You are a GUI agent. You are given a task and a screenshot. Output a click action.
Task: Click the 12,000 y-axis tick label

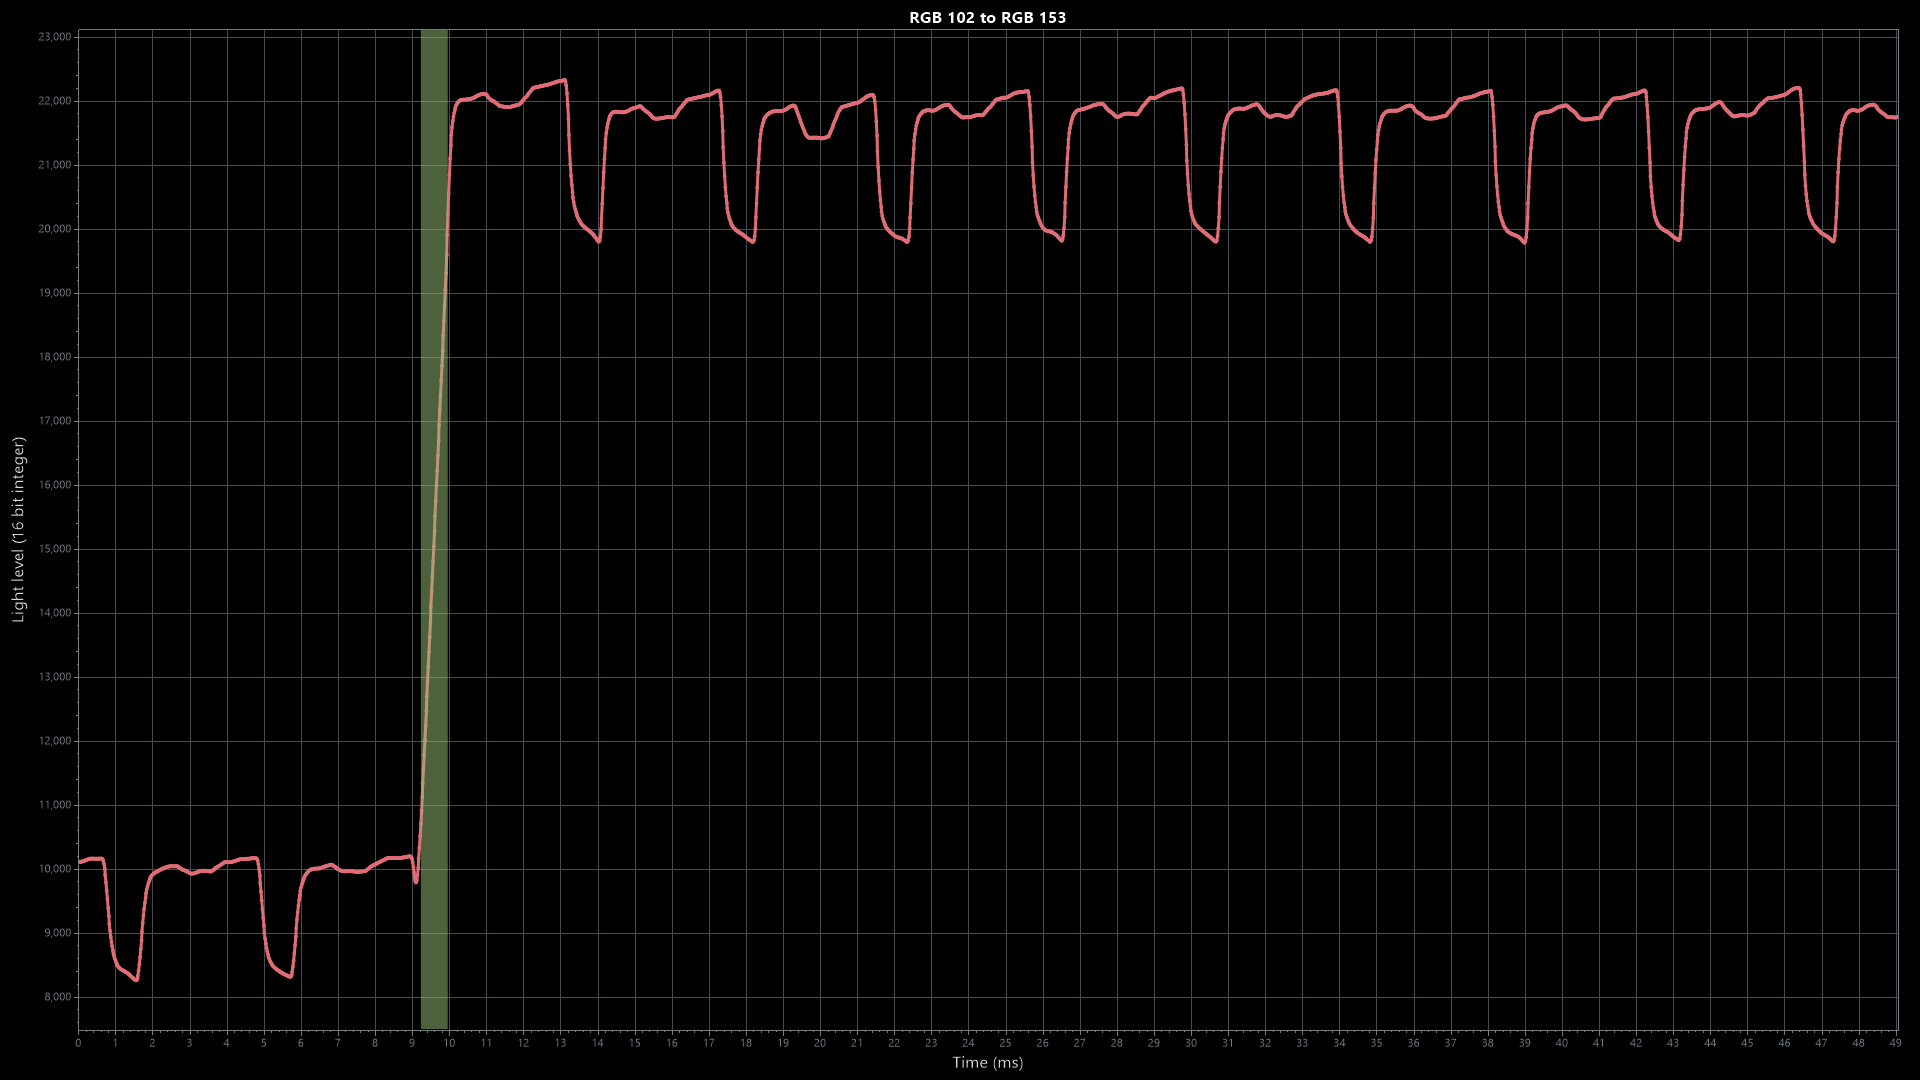point(54,741)
